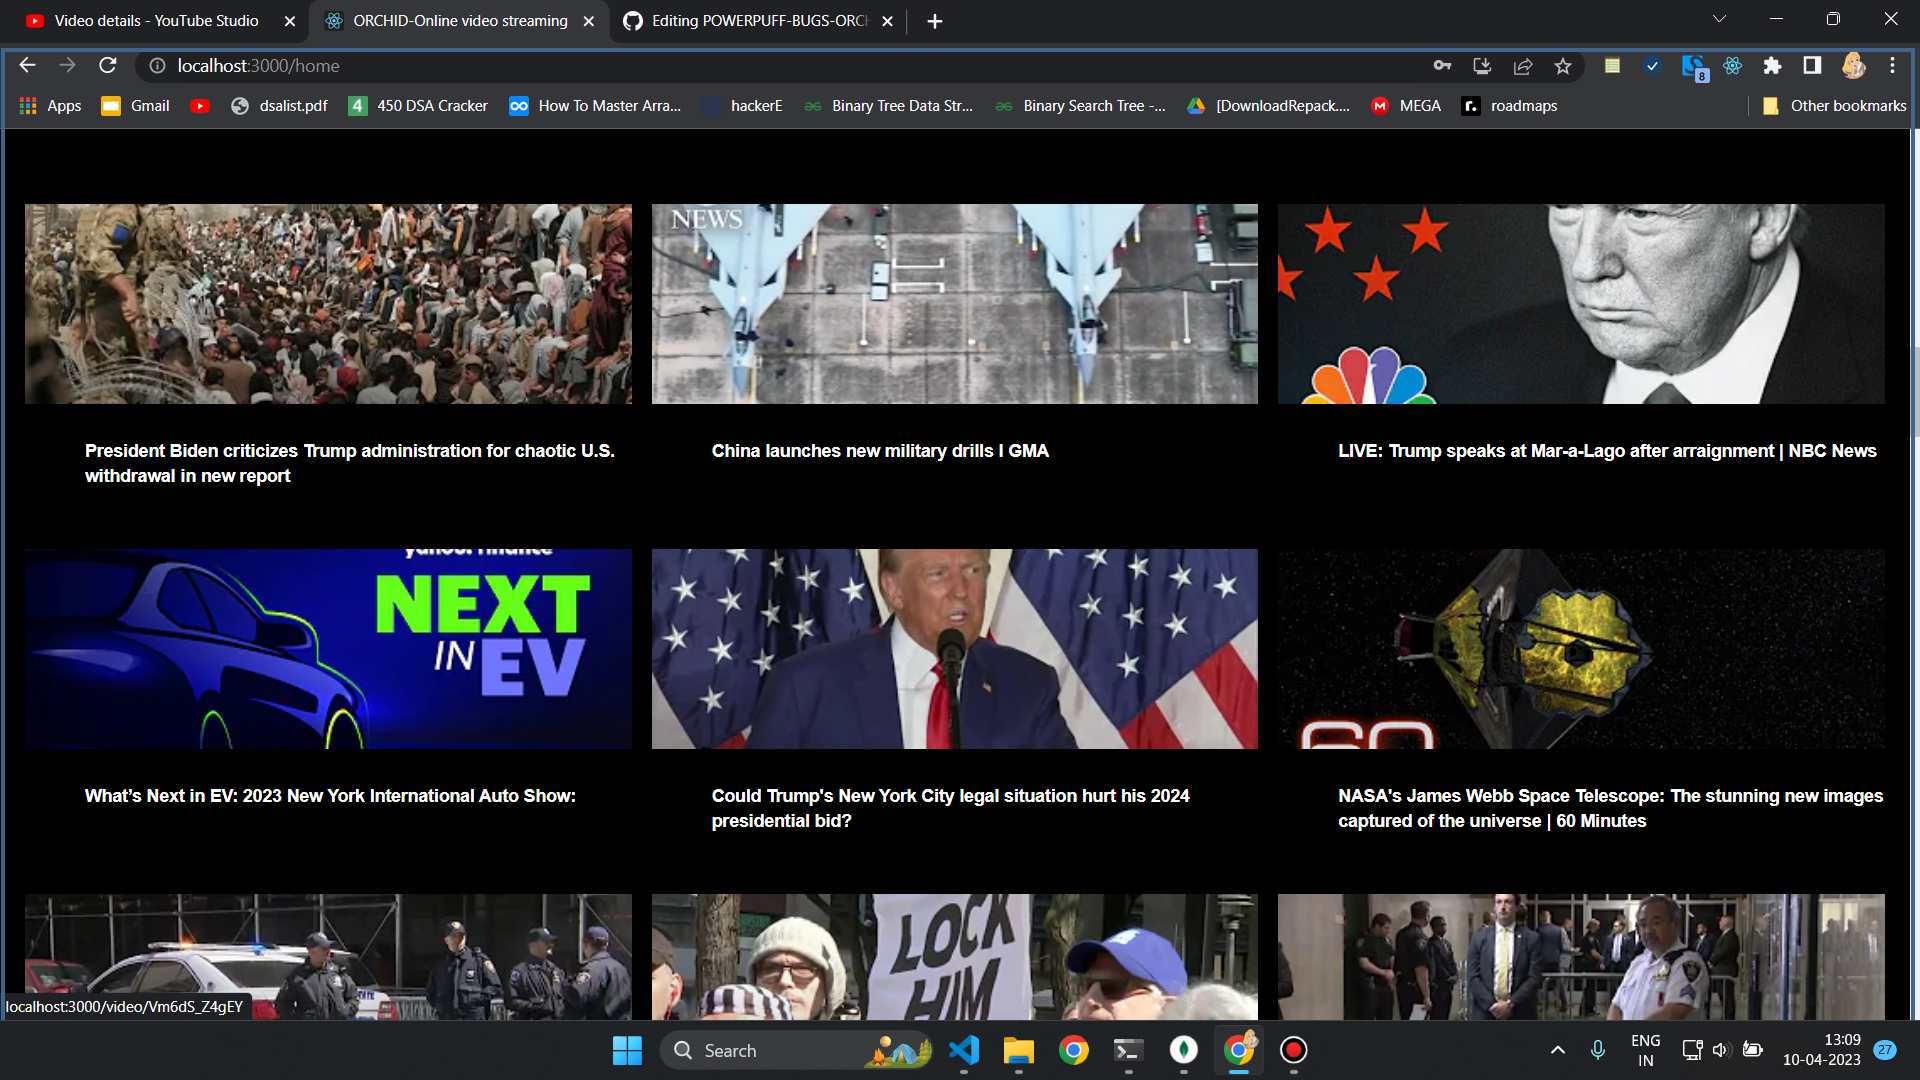Show hidden system tray icons

tap(1557, 1050)
